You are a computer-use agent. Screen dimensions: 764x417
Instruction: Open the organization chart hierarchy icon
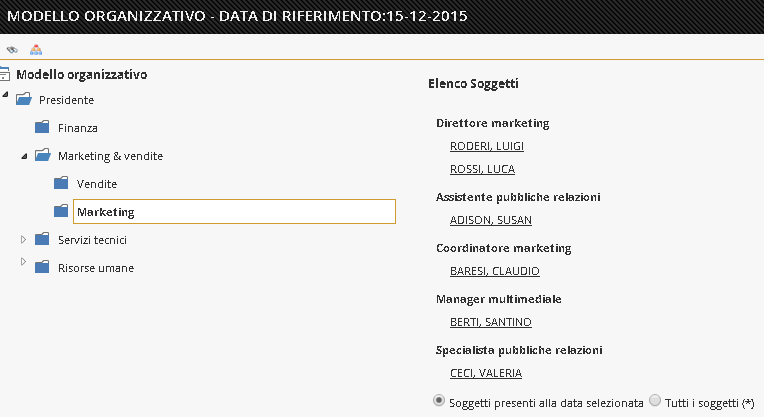point(36,49)
